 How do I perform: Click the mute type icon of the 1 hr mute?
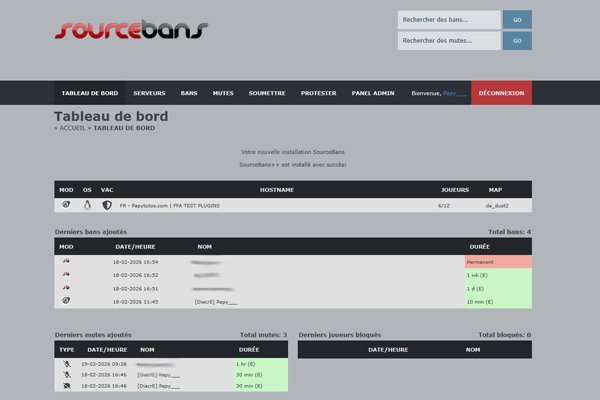[66, 364]
